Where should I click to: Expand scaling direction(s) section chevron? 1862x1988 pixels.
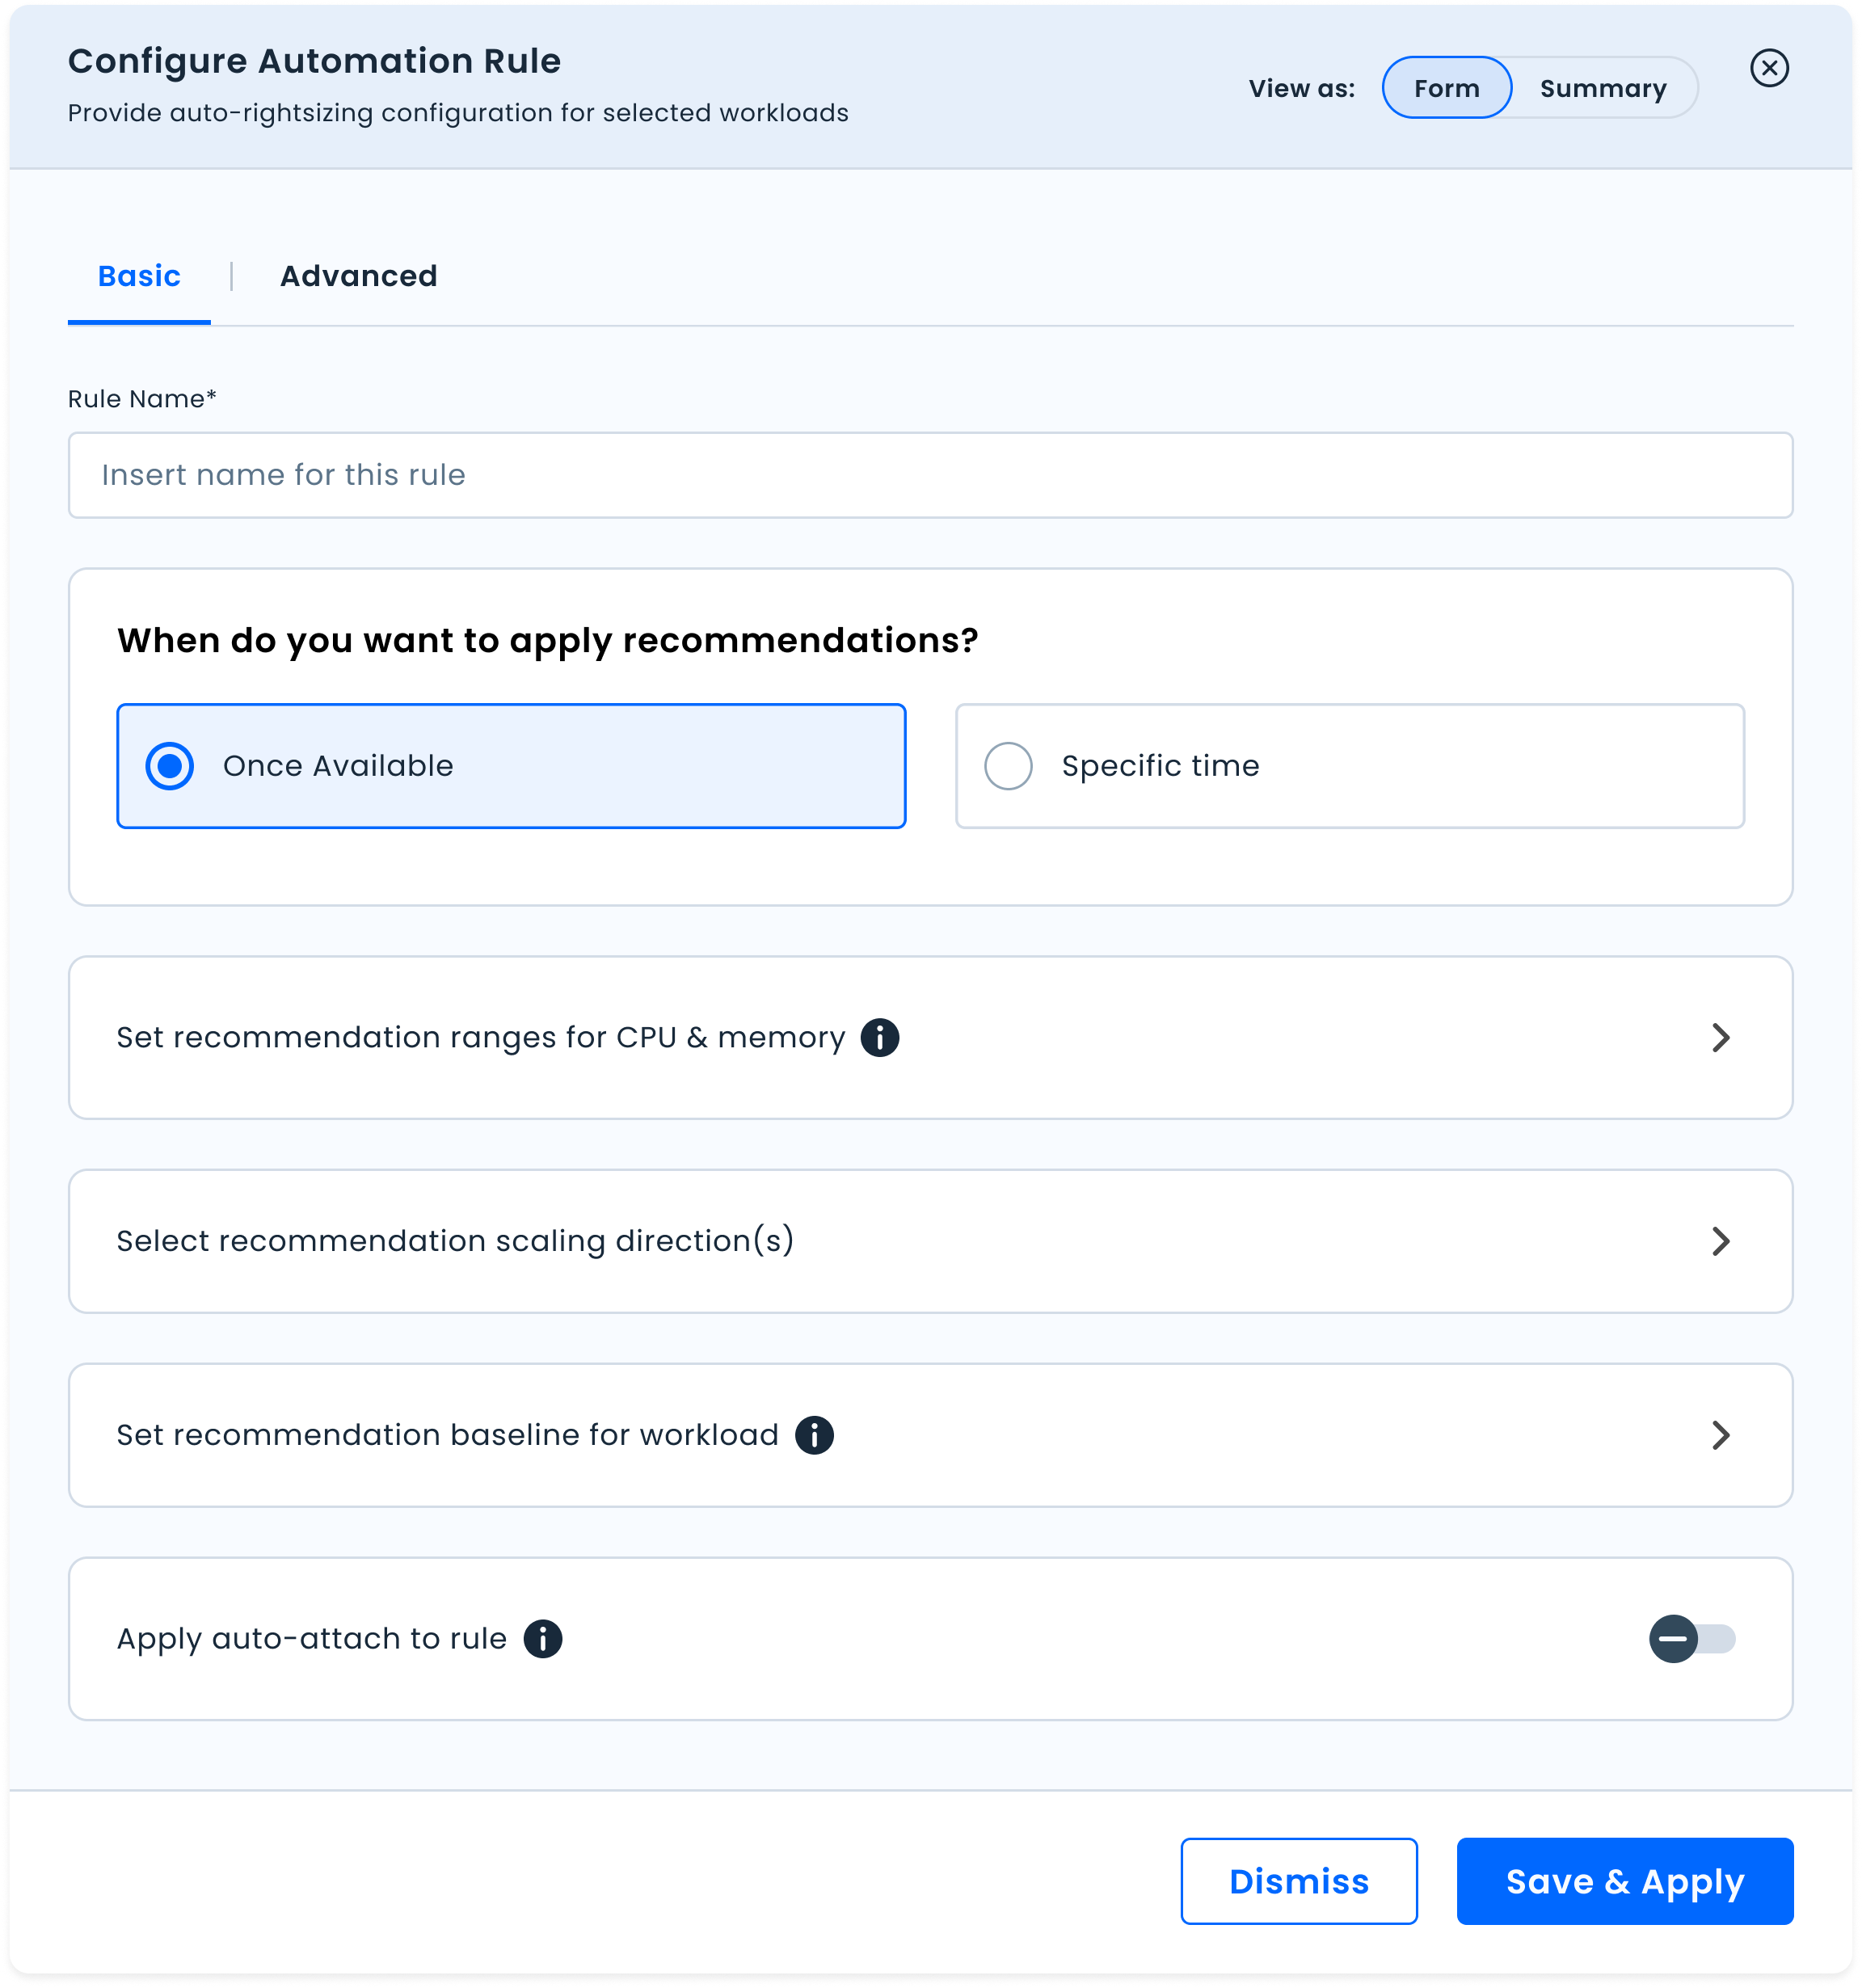(x=1720, y=1241)
